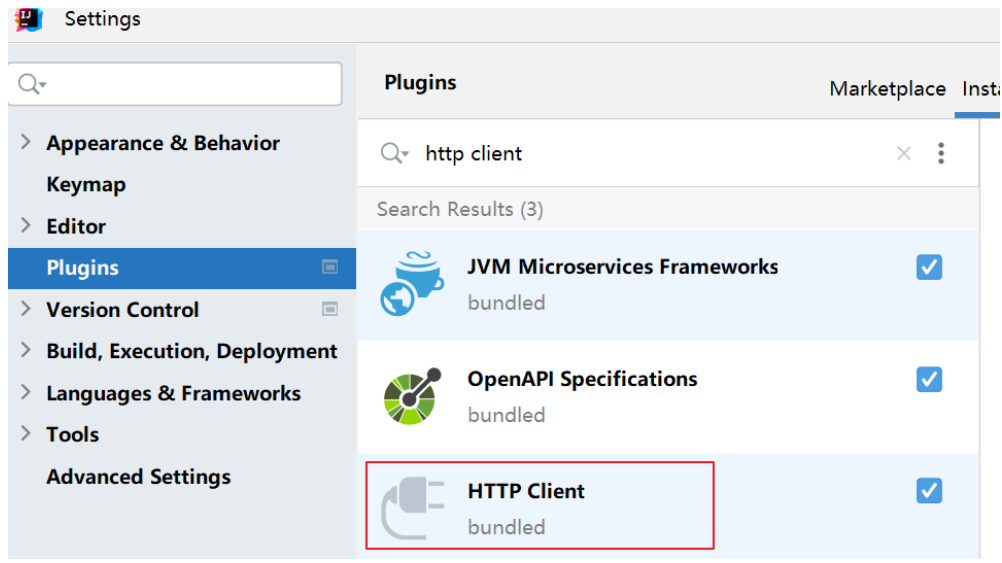Disable the JVM Microservices Frameworks plugin checkbox
Viewport: 1002px width, 563px height.
(929, 267)
